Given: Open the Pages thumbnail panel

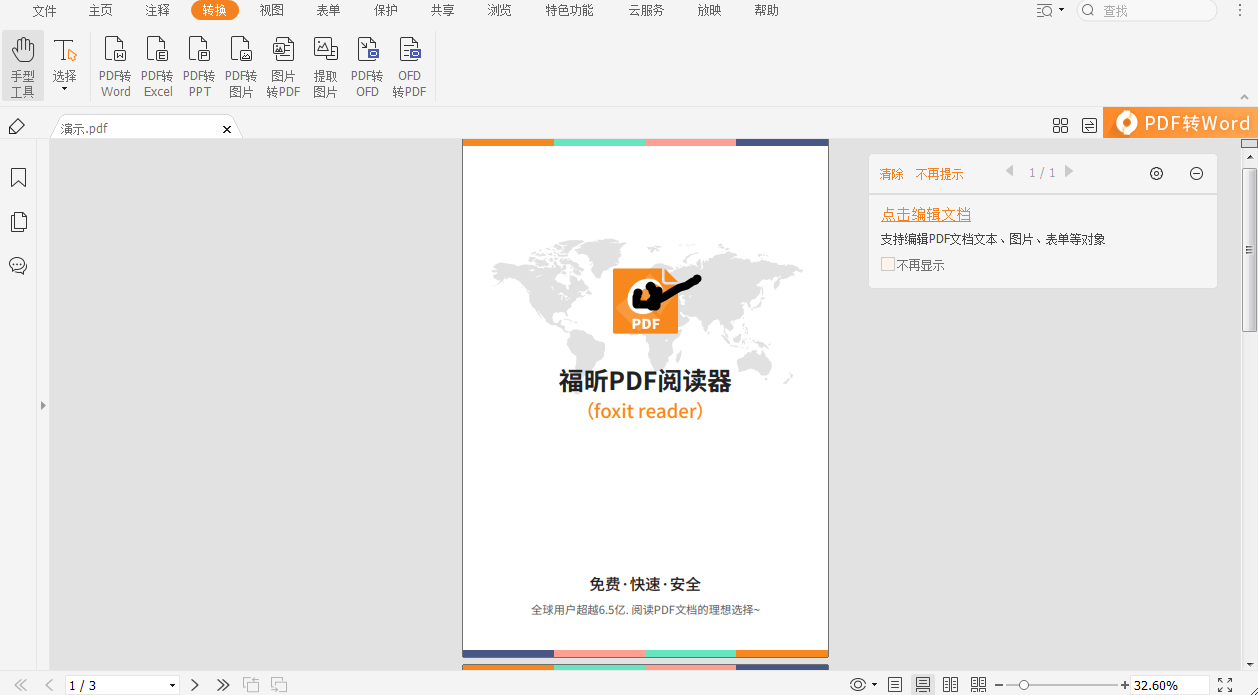Looking at the screenshot, I should 18,222.
